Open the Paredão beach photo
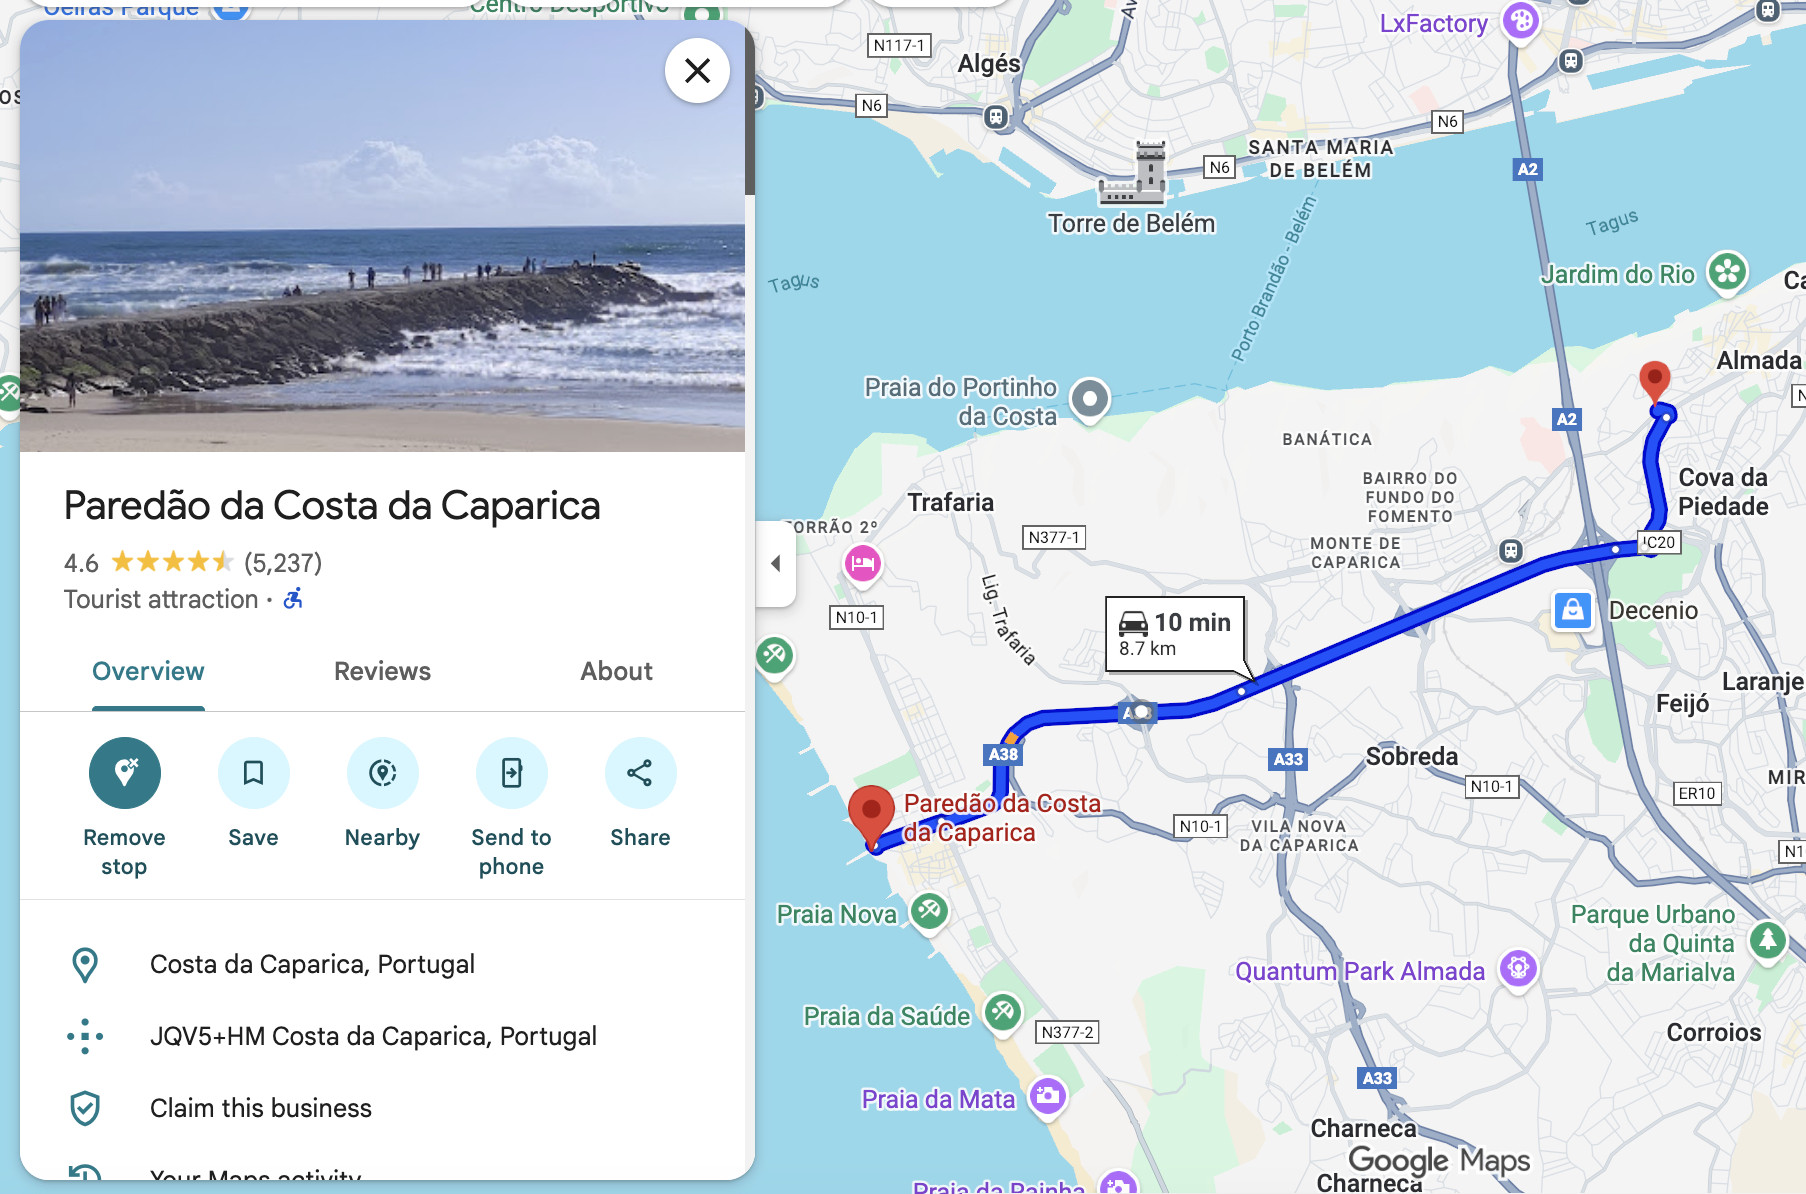This screenshot has width=1806, height=1194. (x=382, y=236)
